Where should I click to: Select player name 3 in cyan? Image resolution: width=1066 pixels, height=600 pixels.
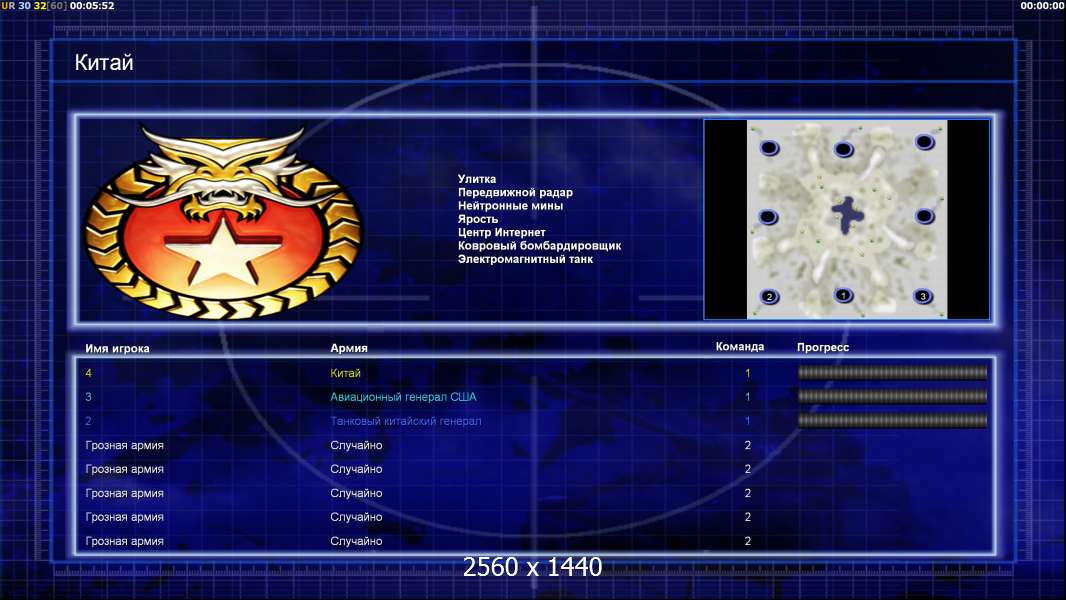(x=88, y=397)
